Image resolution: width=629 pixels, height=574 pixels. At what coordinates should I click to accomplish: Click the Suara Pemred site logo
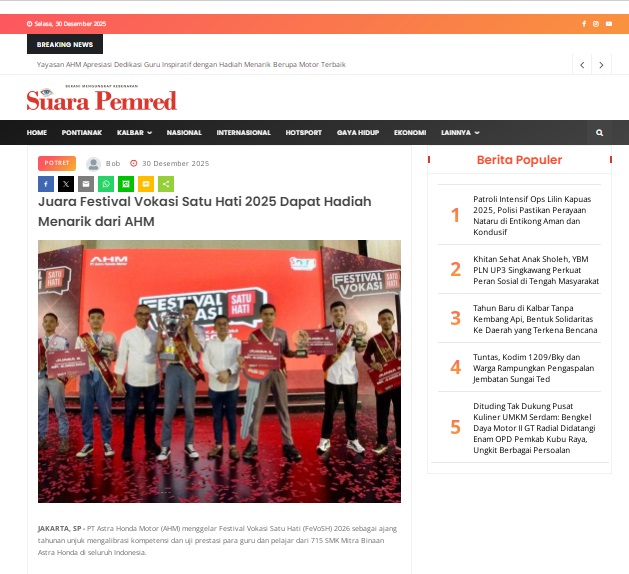(x=101, y=99)
